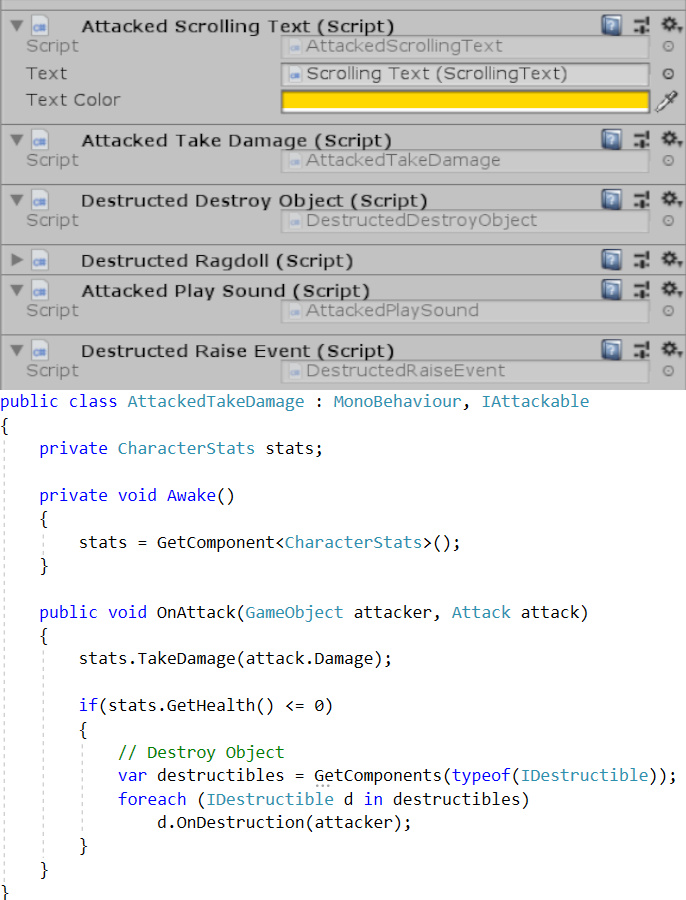Click the OnAttack method name in code
The image size is (686, 900).
click(194, 612)
